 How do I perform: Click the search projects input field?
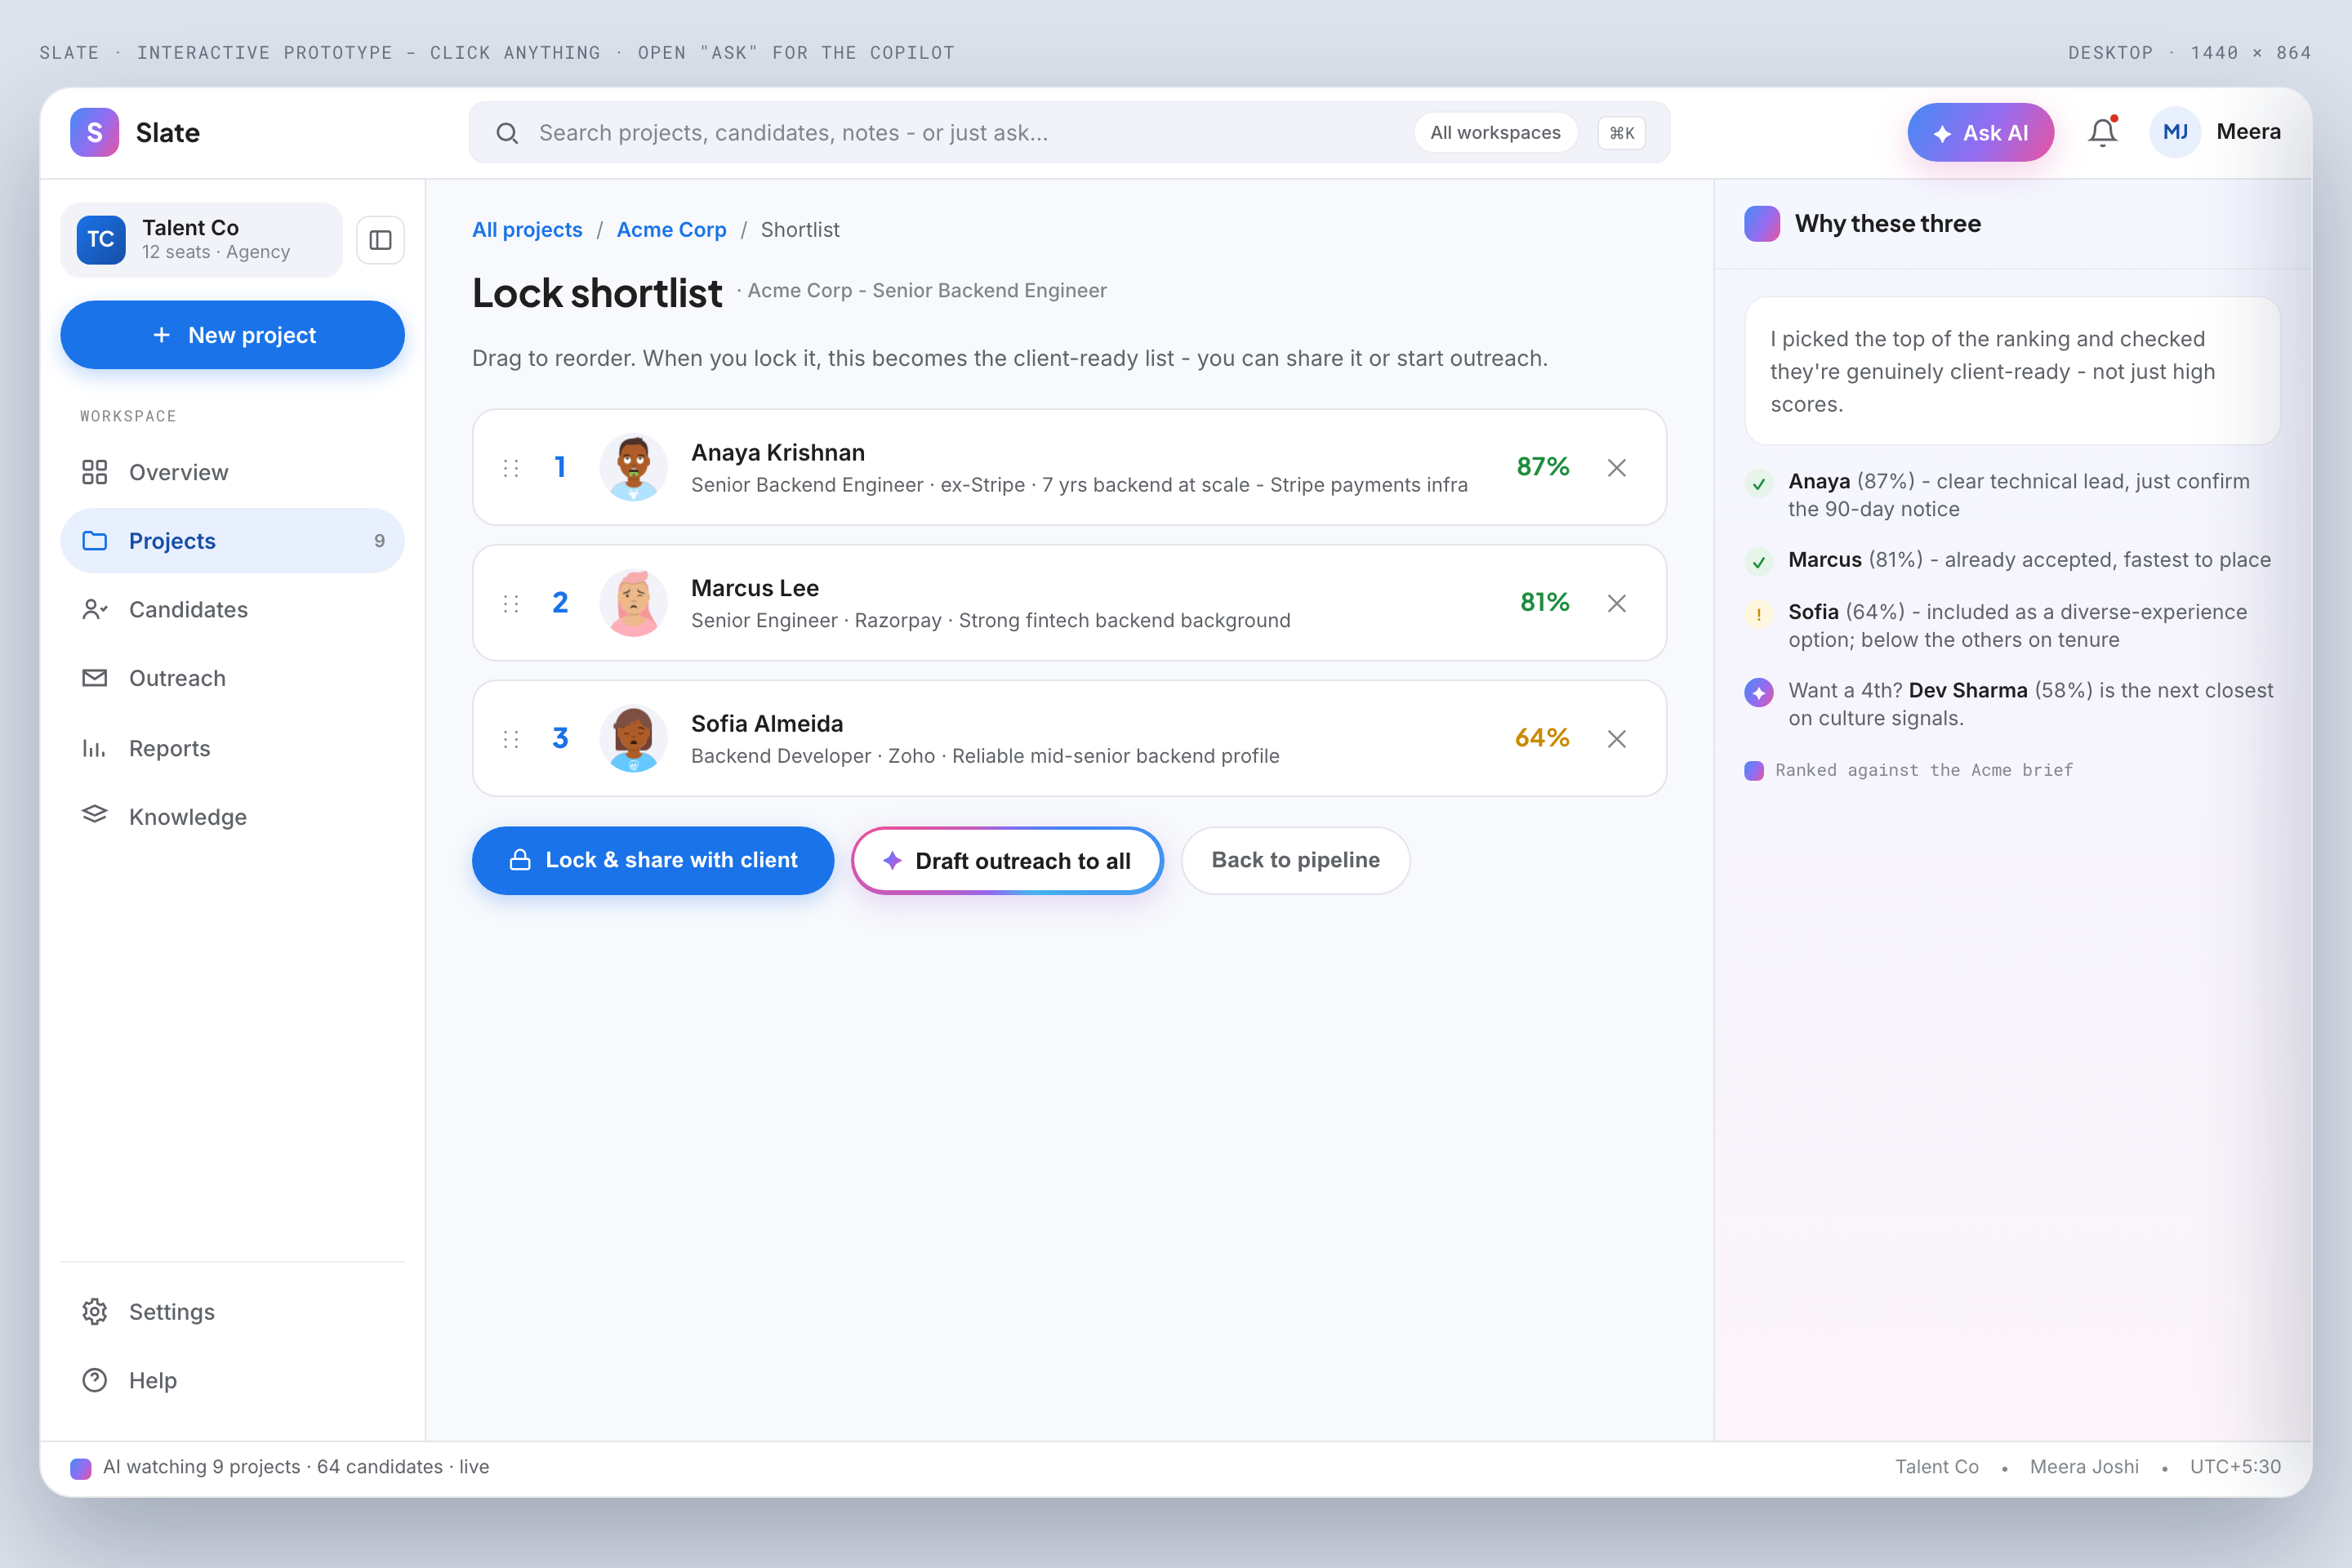coord(1069,132)
